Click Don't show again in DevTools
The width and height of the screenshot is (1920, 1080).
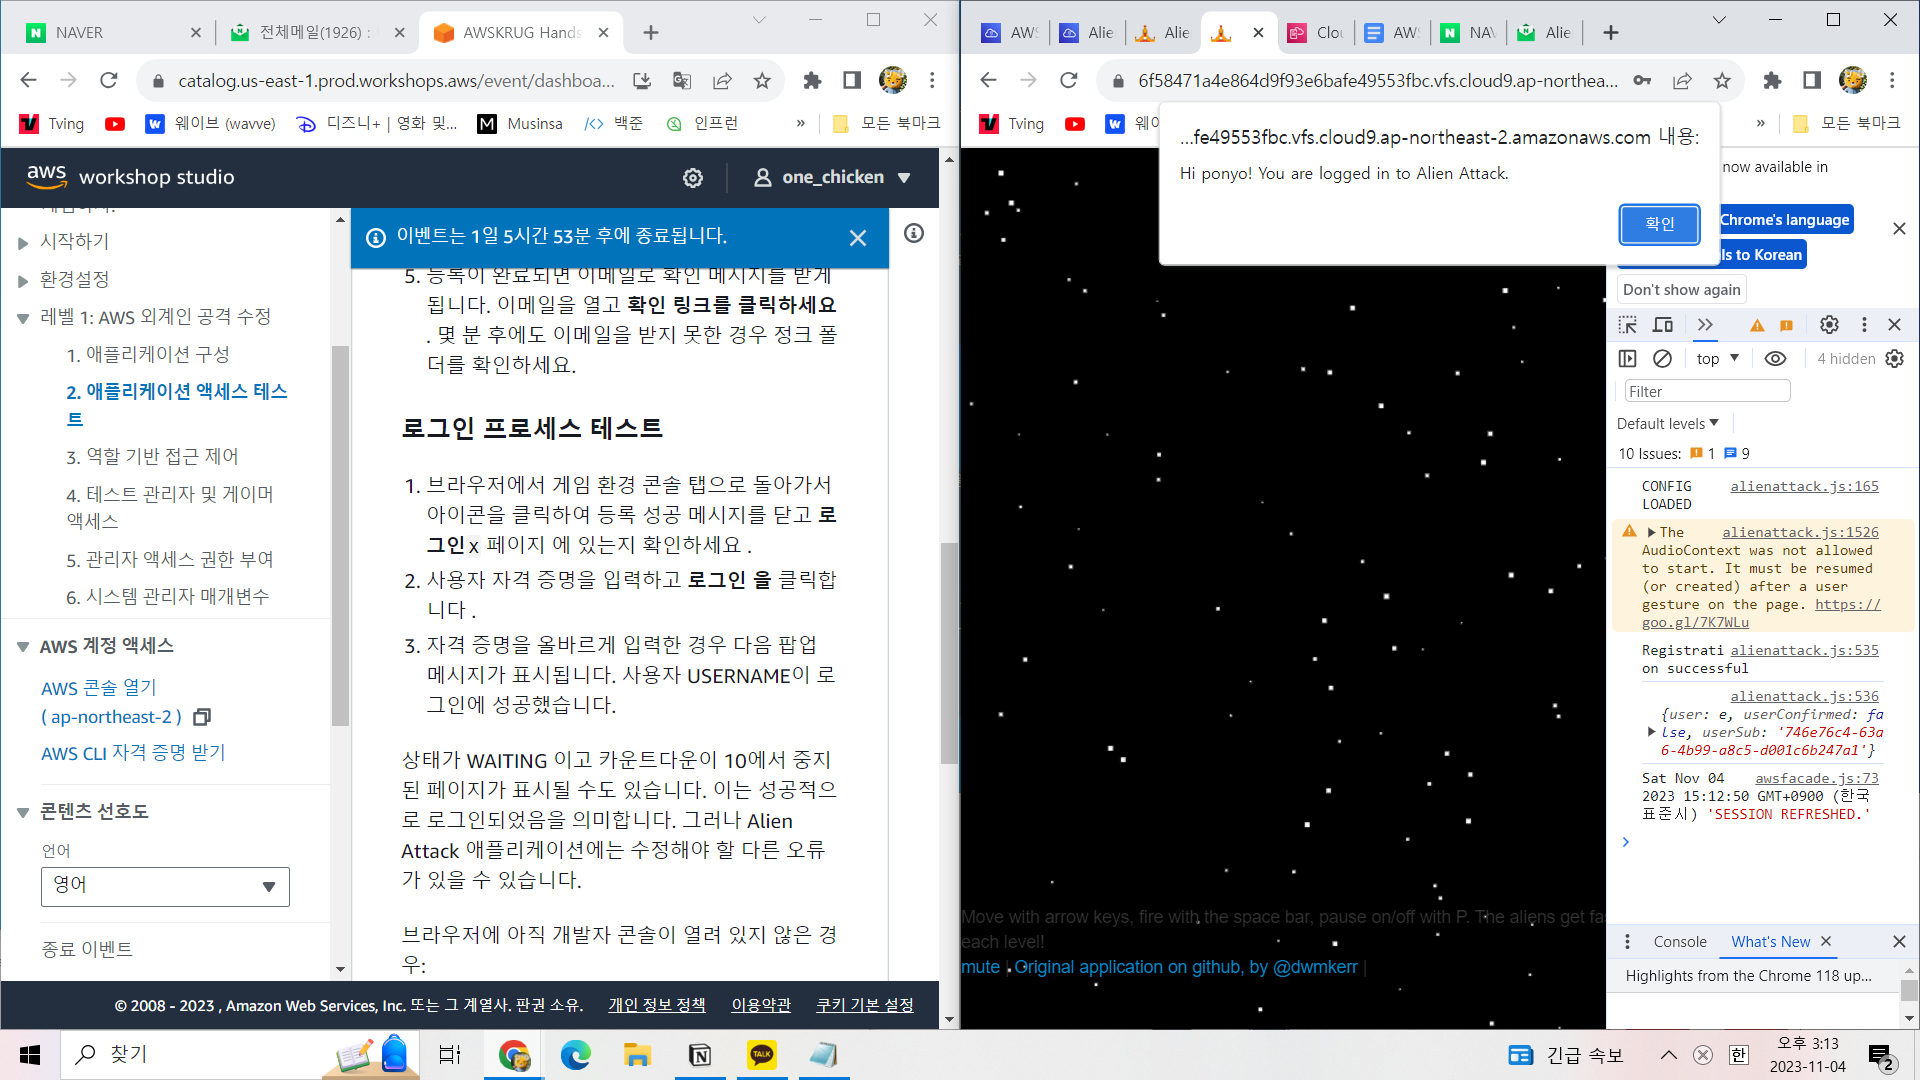pyautogui.click(x=1681, y=289)
